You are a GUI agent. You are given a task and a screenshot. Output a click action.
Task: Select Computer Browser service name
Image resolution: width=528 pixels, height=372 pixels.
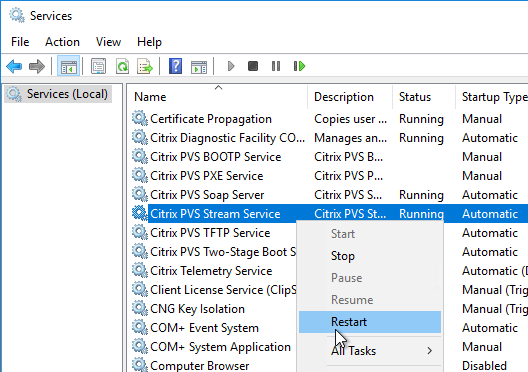click(x=199, y=366)
